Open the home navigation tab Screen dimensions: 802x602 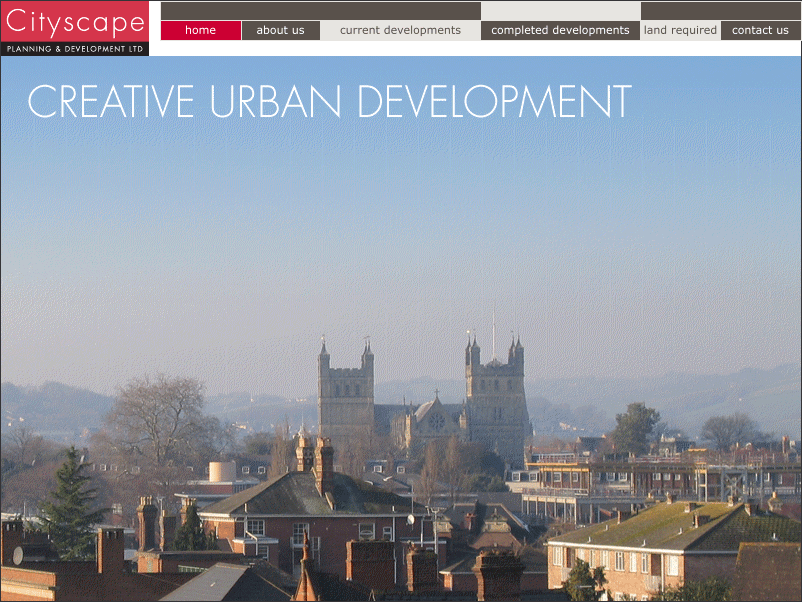200,30
